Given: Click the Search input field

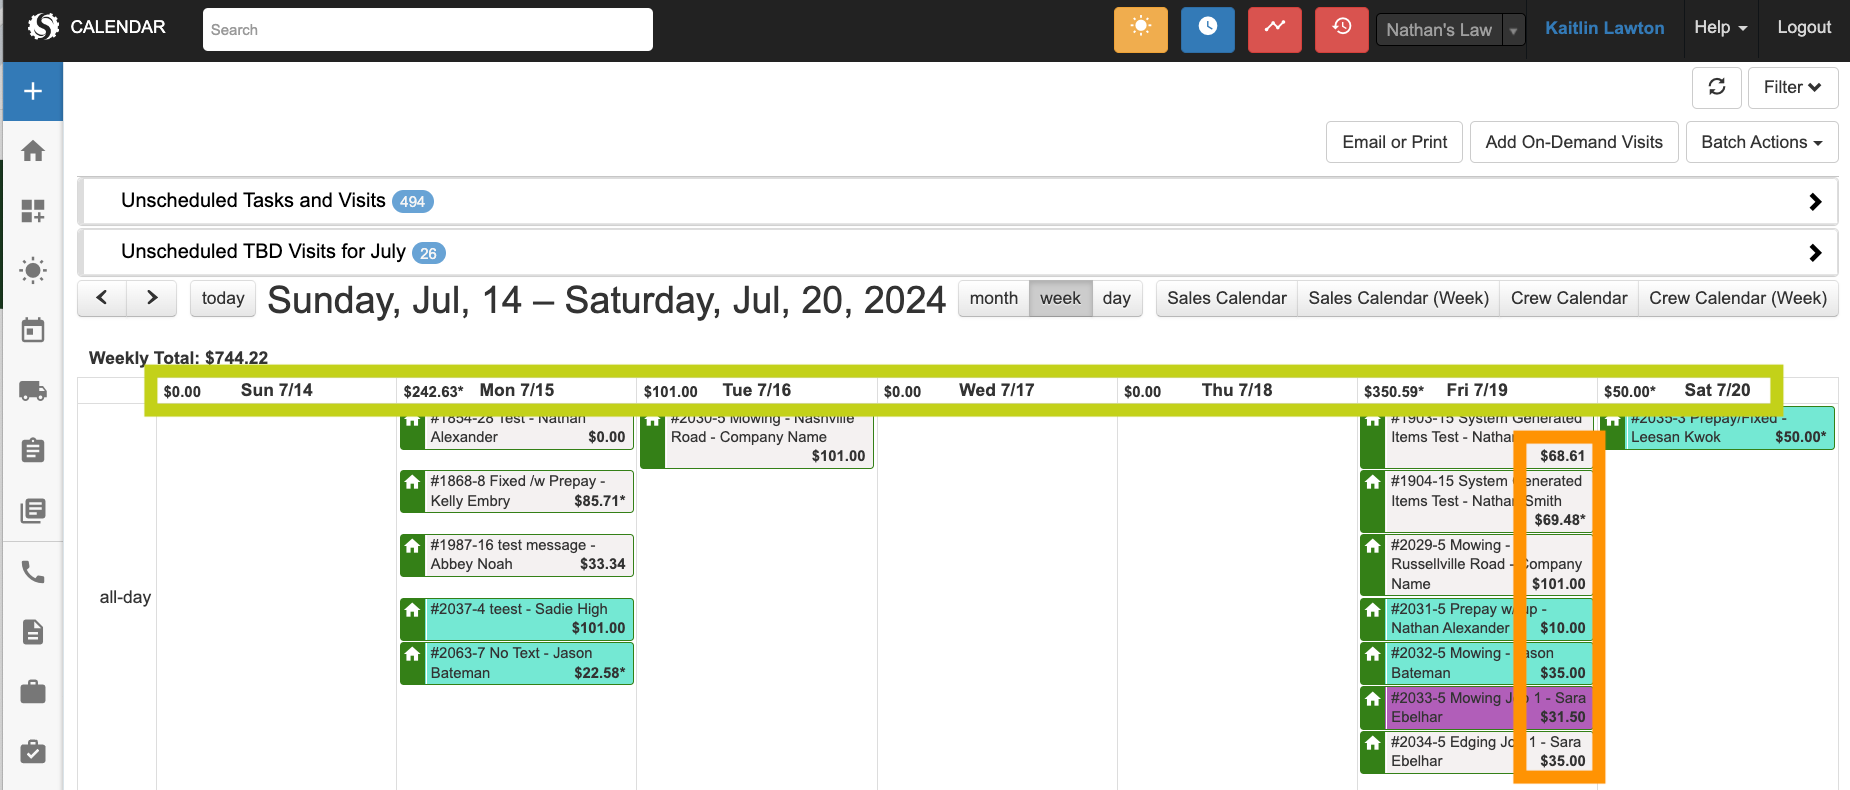Looking at the screenshot, I should click(427, 30).
